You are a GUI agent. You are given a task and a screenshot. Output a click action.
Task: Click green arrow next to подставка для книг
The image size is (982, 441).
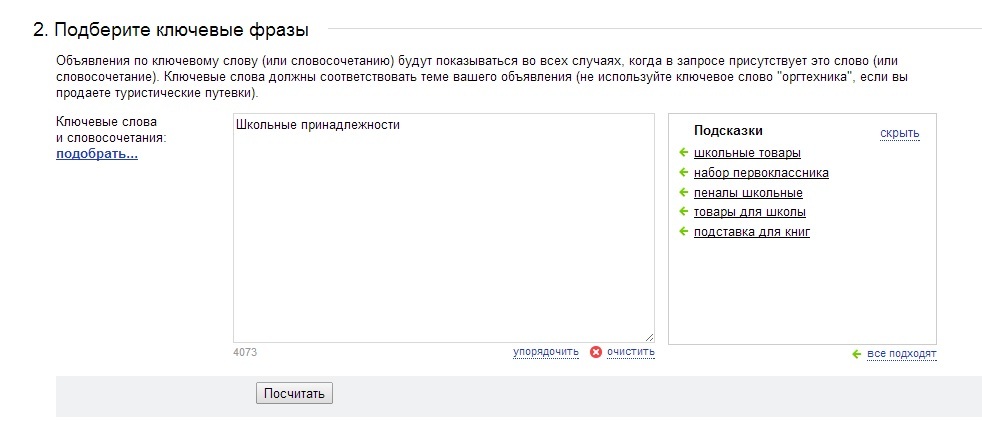[683, 232]
